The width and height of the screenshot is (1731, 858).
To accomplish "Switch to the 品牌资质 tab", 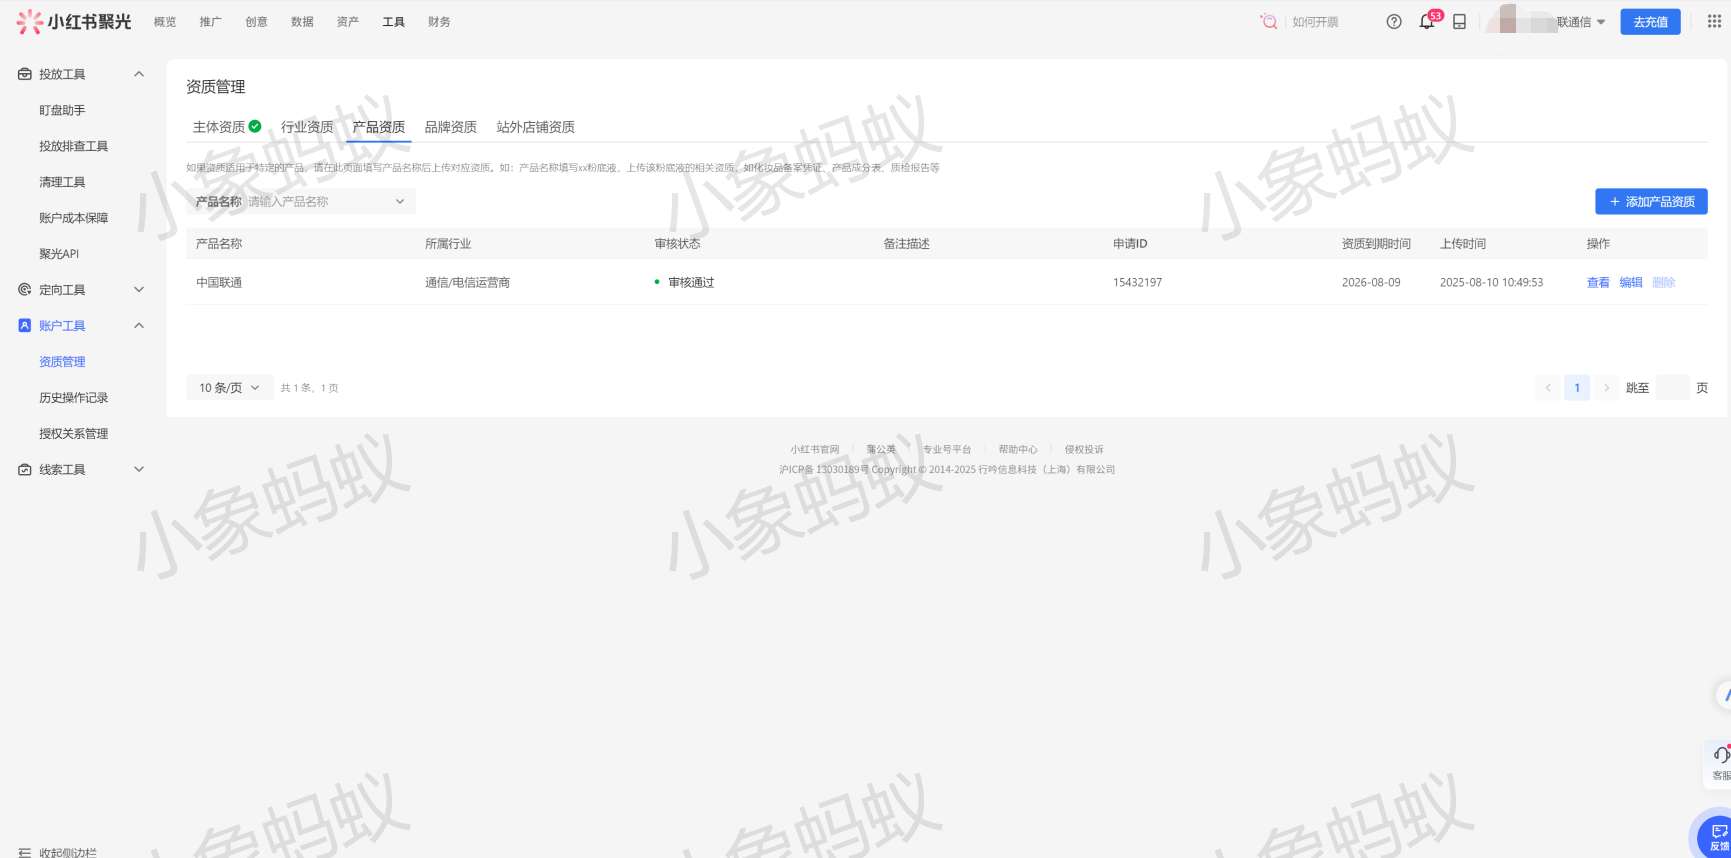I will pyautogui.click(x=451, y=127).
